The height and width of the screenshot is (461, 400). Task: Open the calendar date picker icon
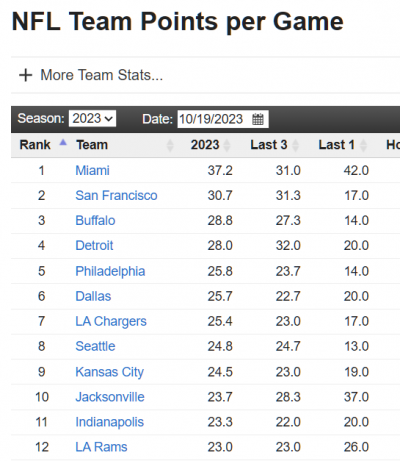coord(258,119)
